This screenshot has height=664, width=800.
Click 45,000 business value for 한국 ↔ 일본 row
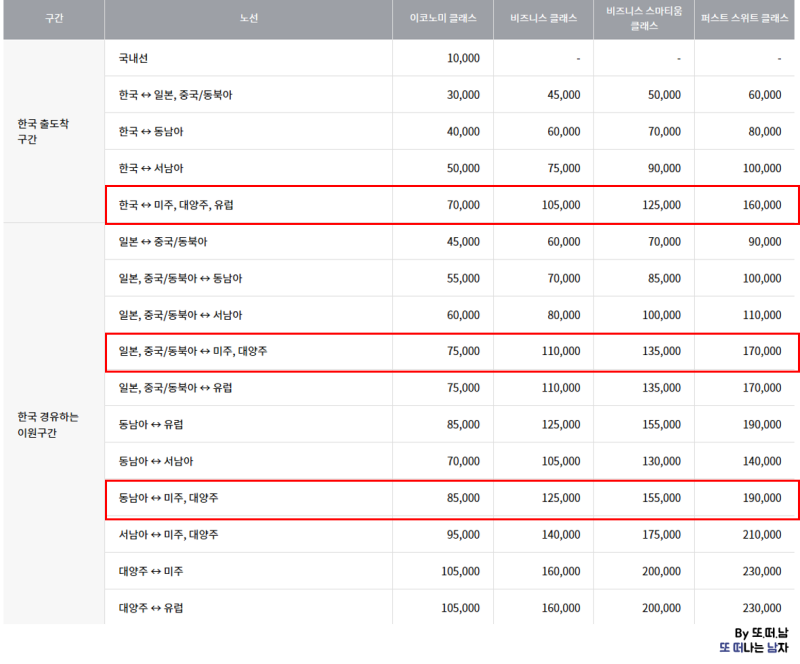click(564, 95)
